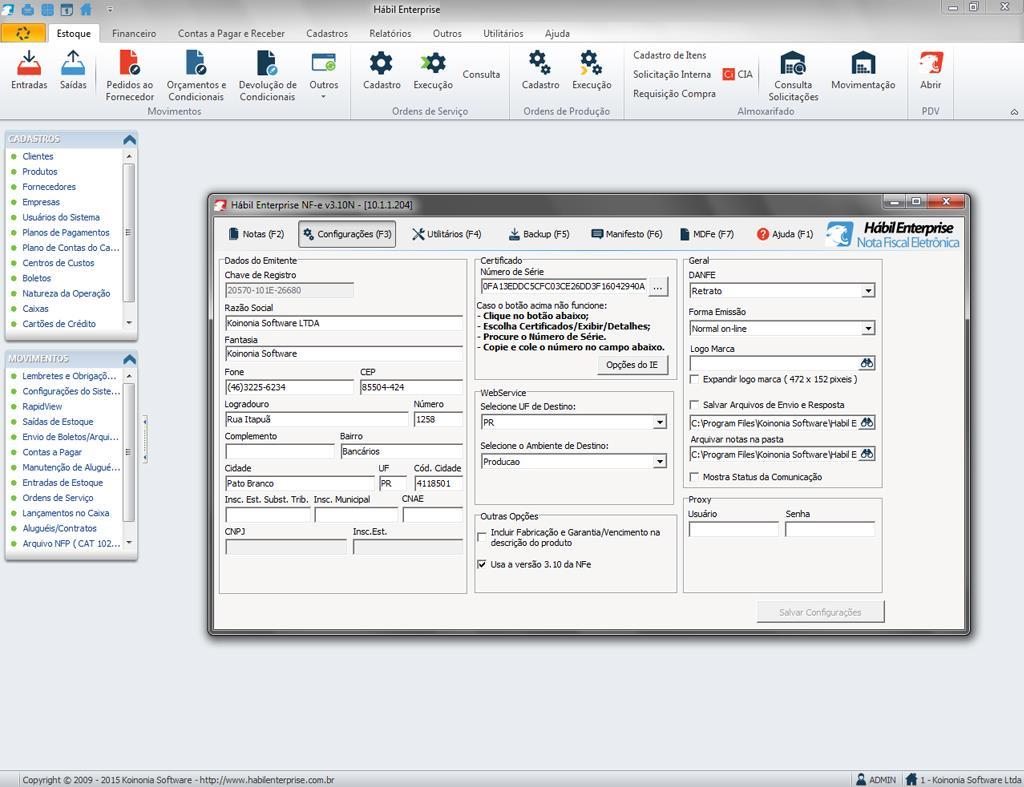Open quick access toolbar customize arrow
Image resolution: width=1024 pixels, height=787 pixels.
110,10
